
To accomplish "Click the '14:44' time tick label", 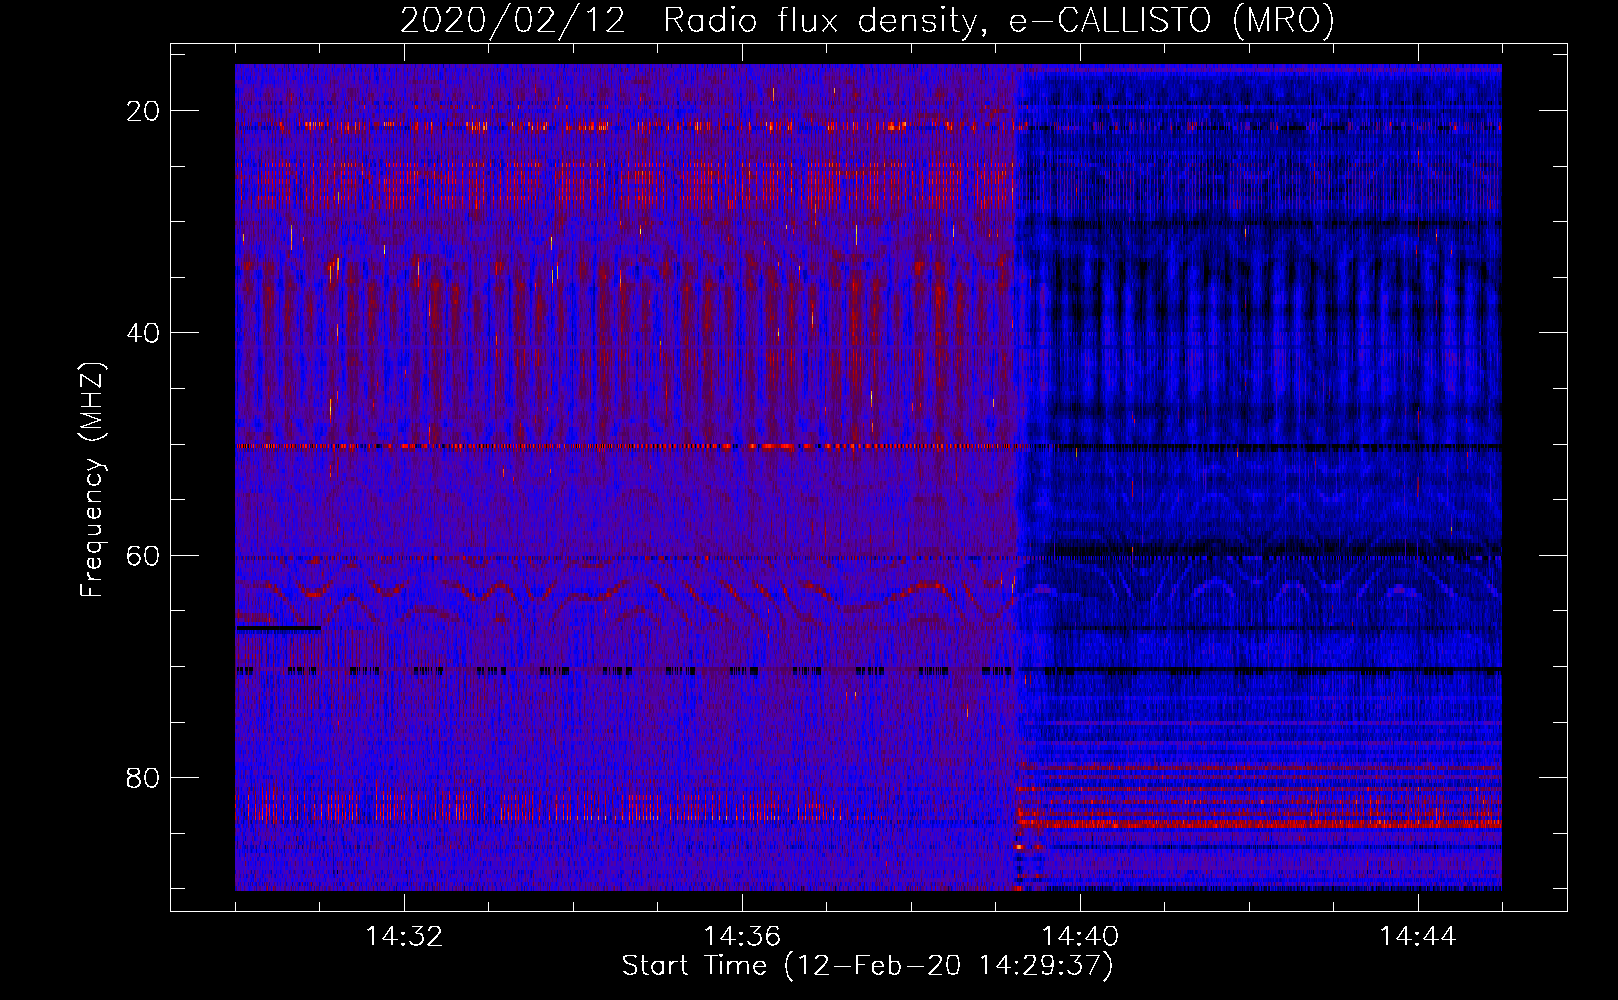I will (1418, 937).
